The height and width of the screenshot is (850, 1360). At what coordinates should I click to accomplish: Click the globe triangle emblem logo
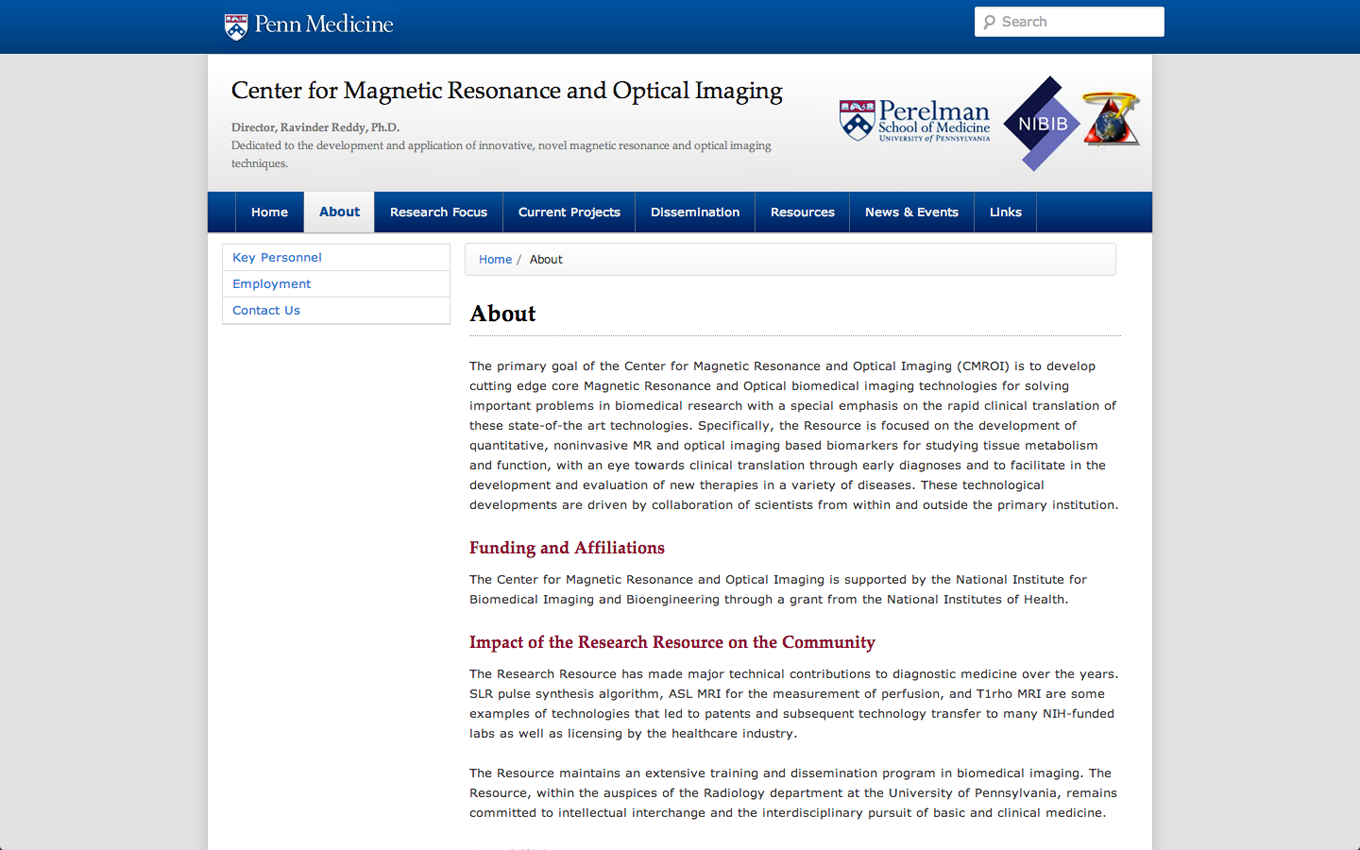1110,119
